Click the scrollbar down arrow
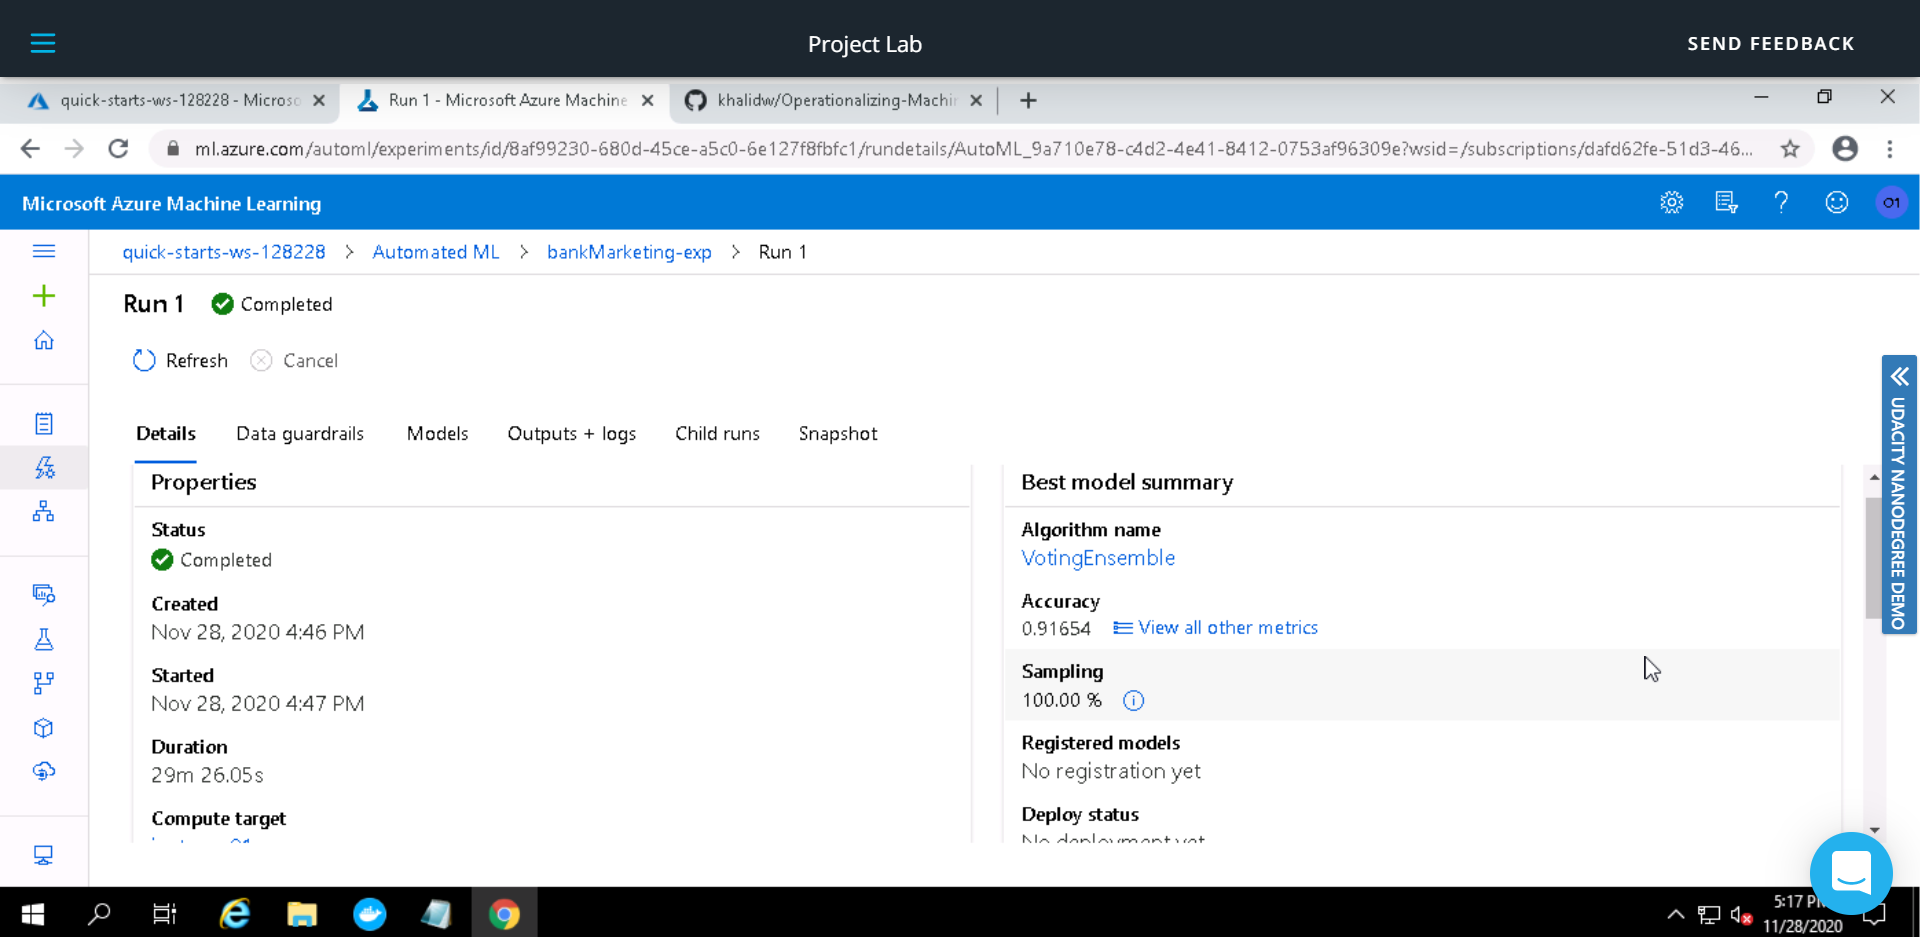Image resolution: width=1920 pixels, height=937 pixels. [1874, 830]
